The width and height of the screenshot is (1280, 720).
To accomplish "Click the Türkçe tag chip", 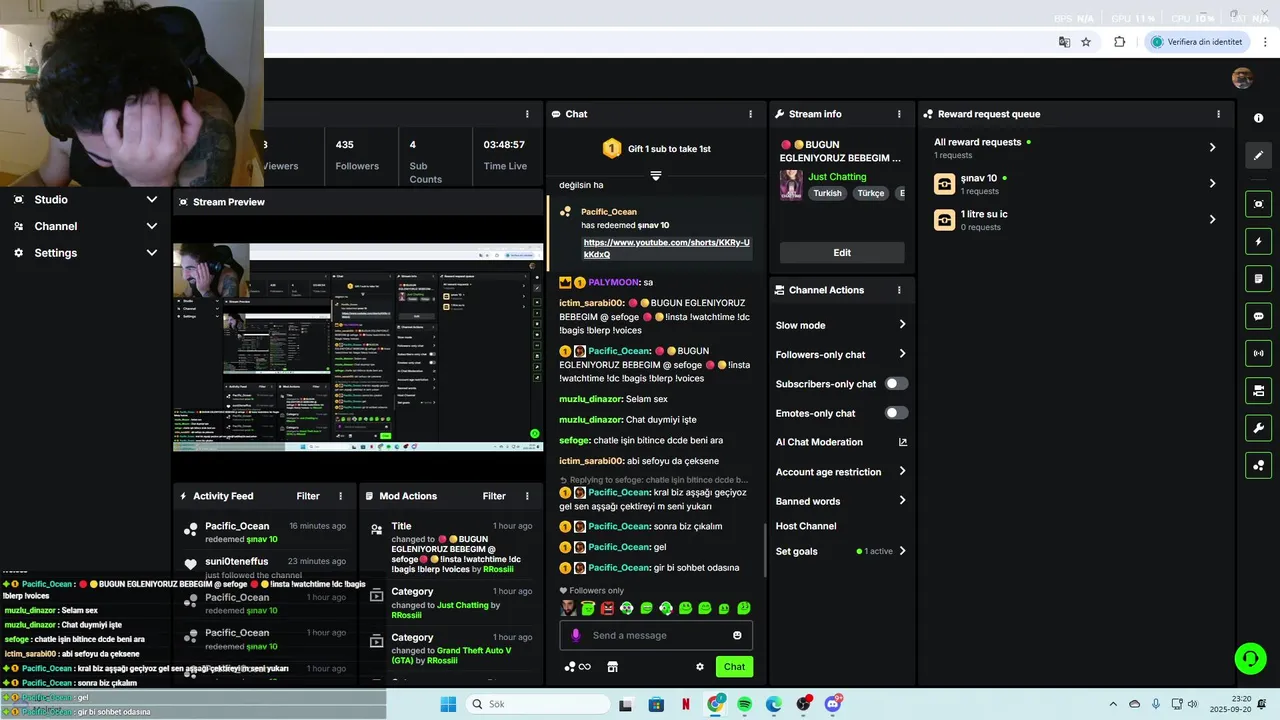I will point(871,193).
